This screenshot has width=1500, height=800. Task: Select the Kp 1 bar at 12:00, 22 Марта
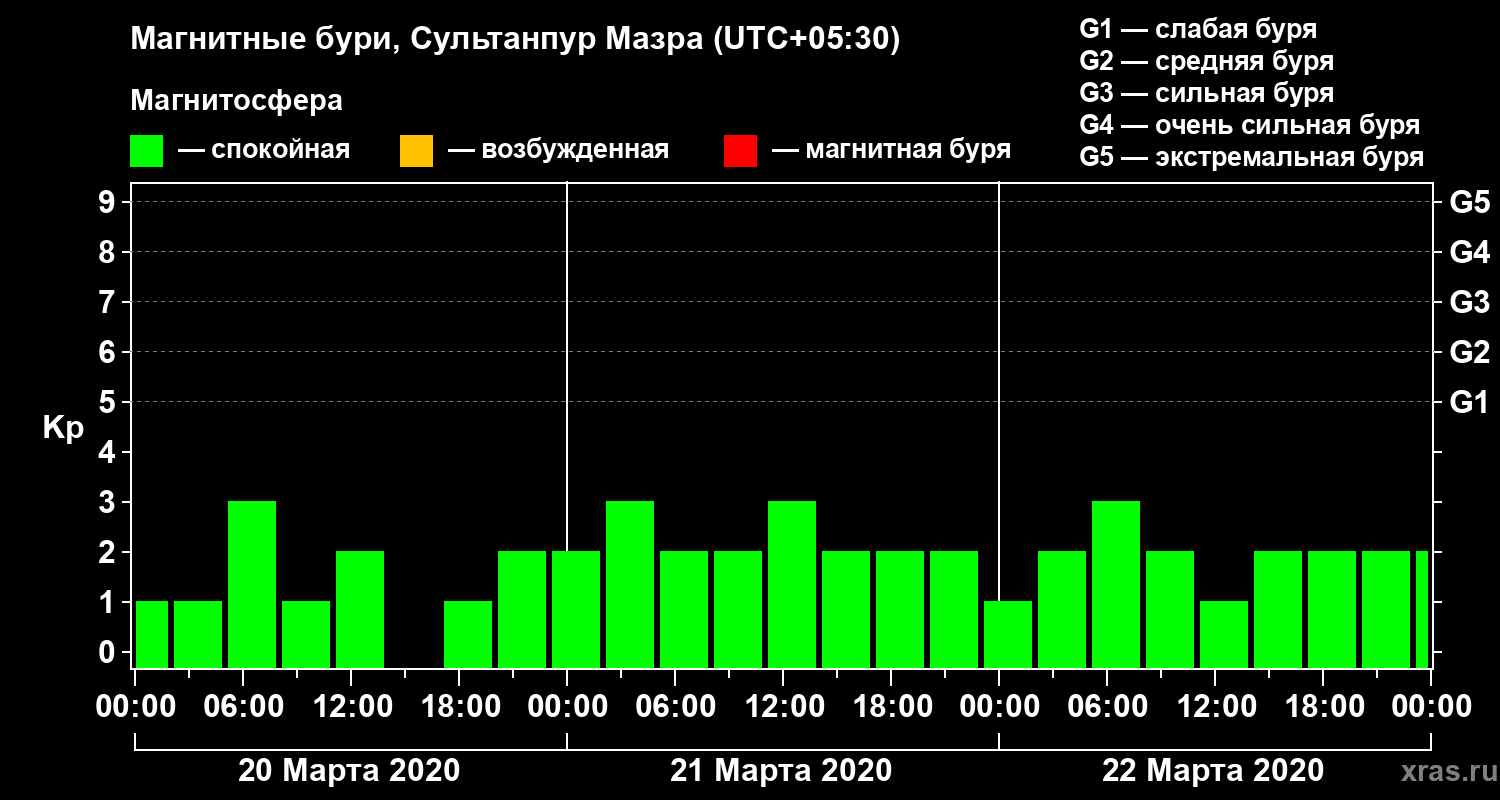pyautogui.click(x=1224, y=634)
